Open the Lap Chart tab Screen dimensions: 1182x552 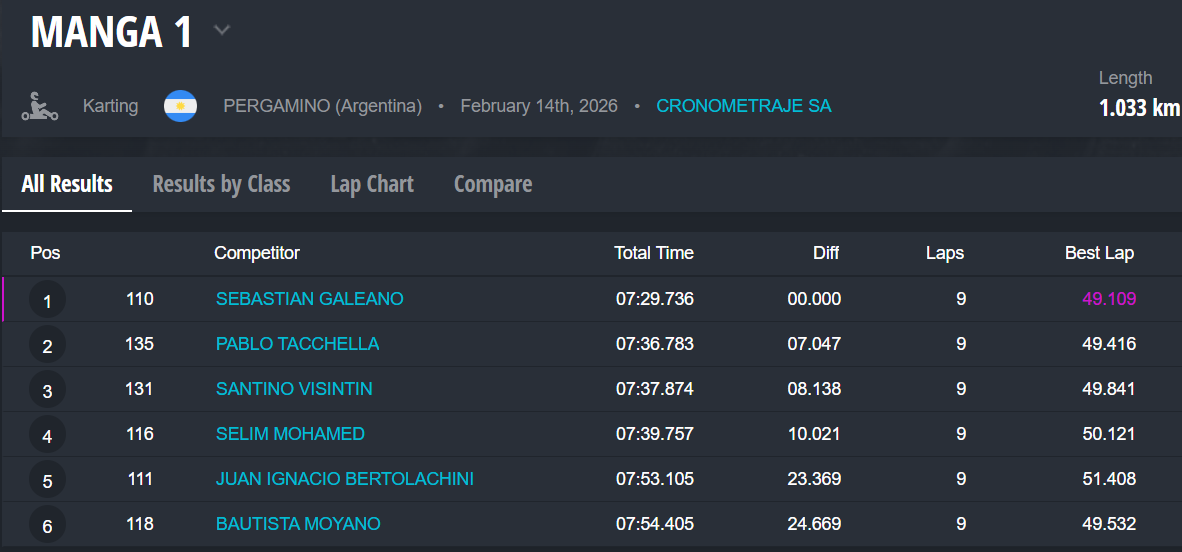tap(372, 184)
